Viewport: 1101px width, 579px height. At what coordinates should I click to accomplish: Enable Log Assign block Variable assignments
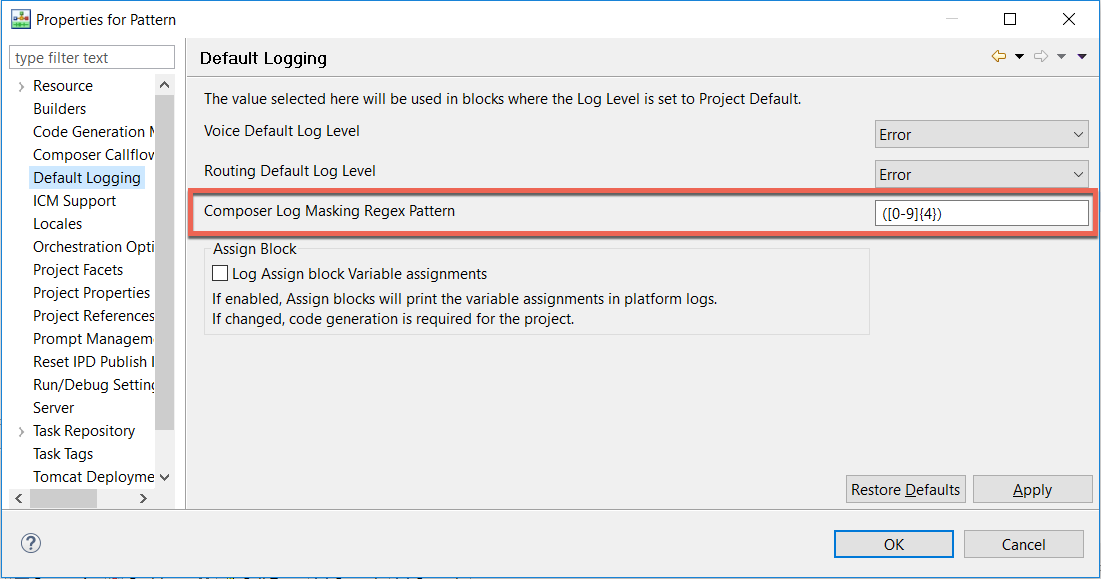pos(220,273)
